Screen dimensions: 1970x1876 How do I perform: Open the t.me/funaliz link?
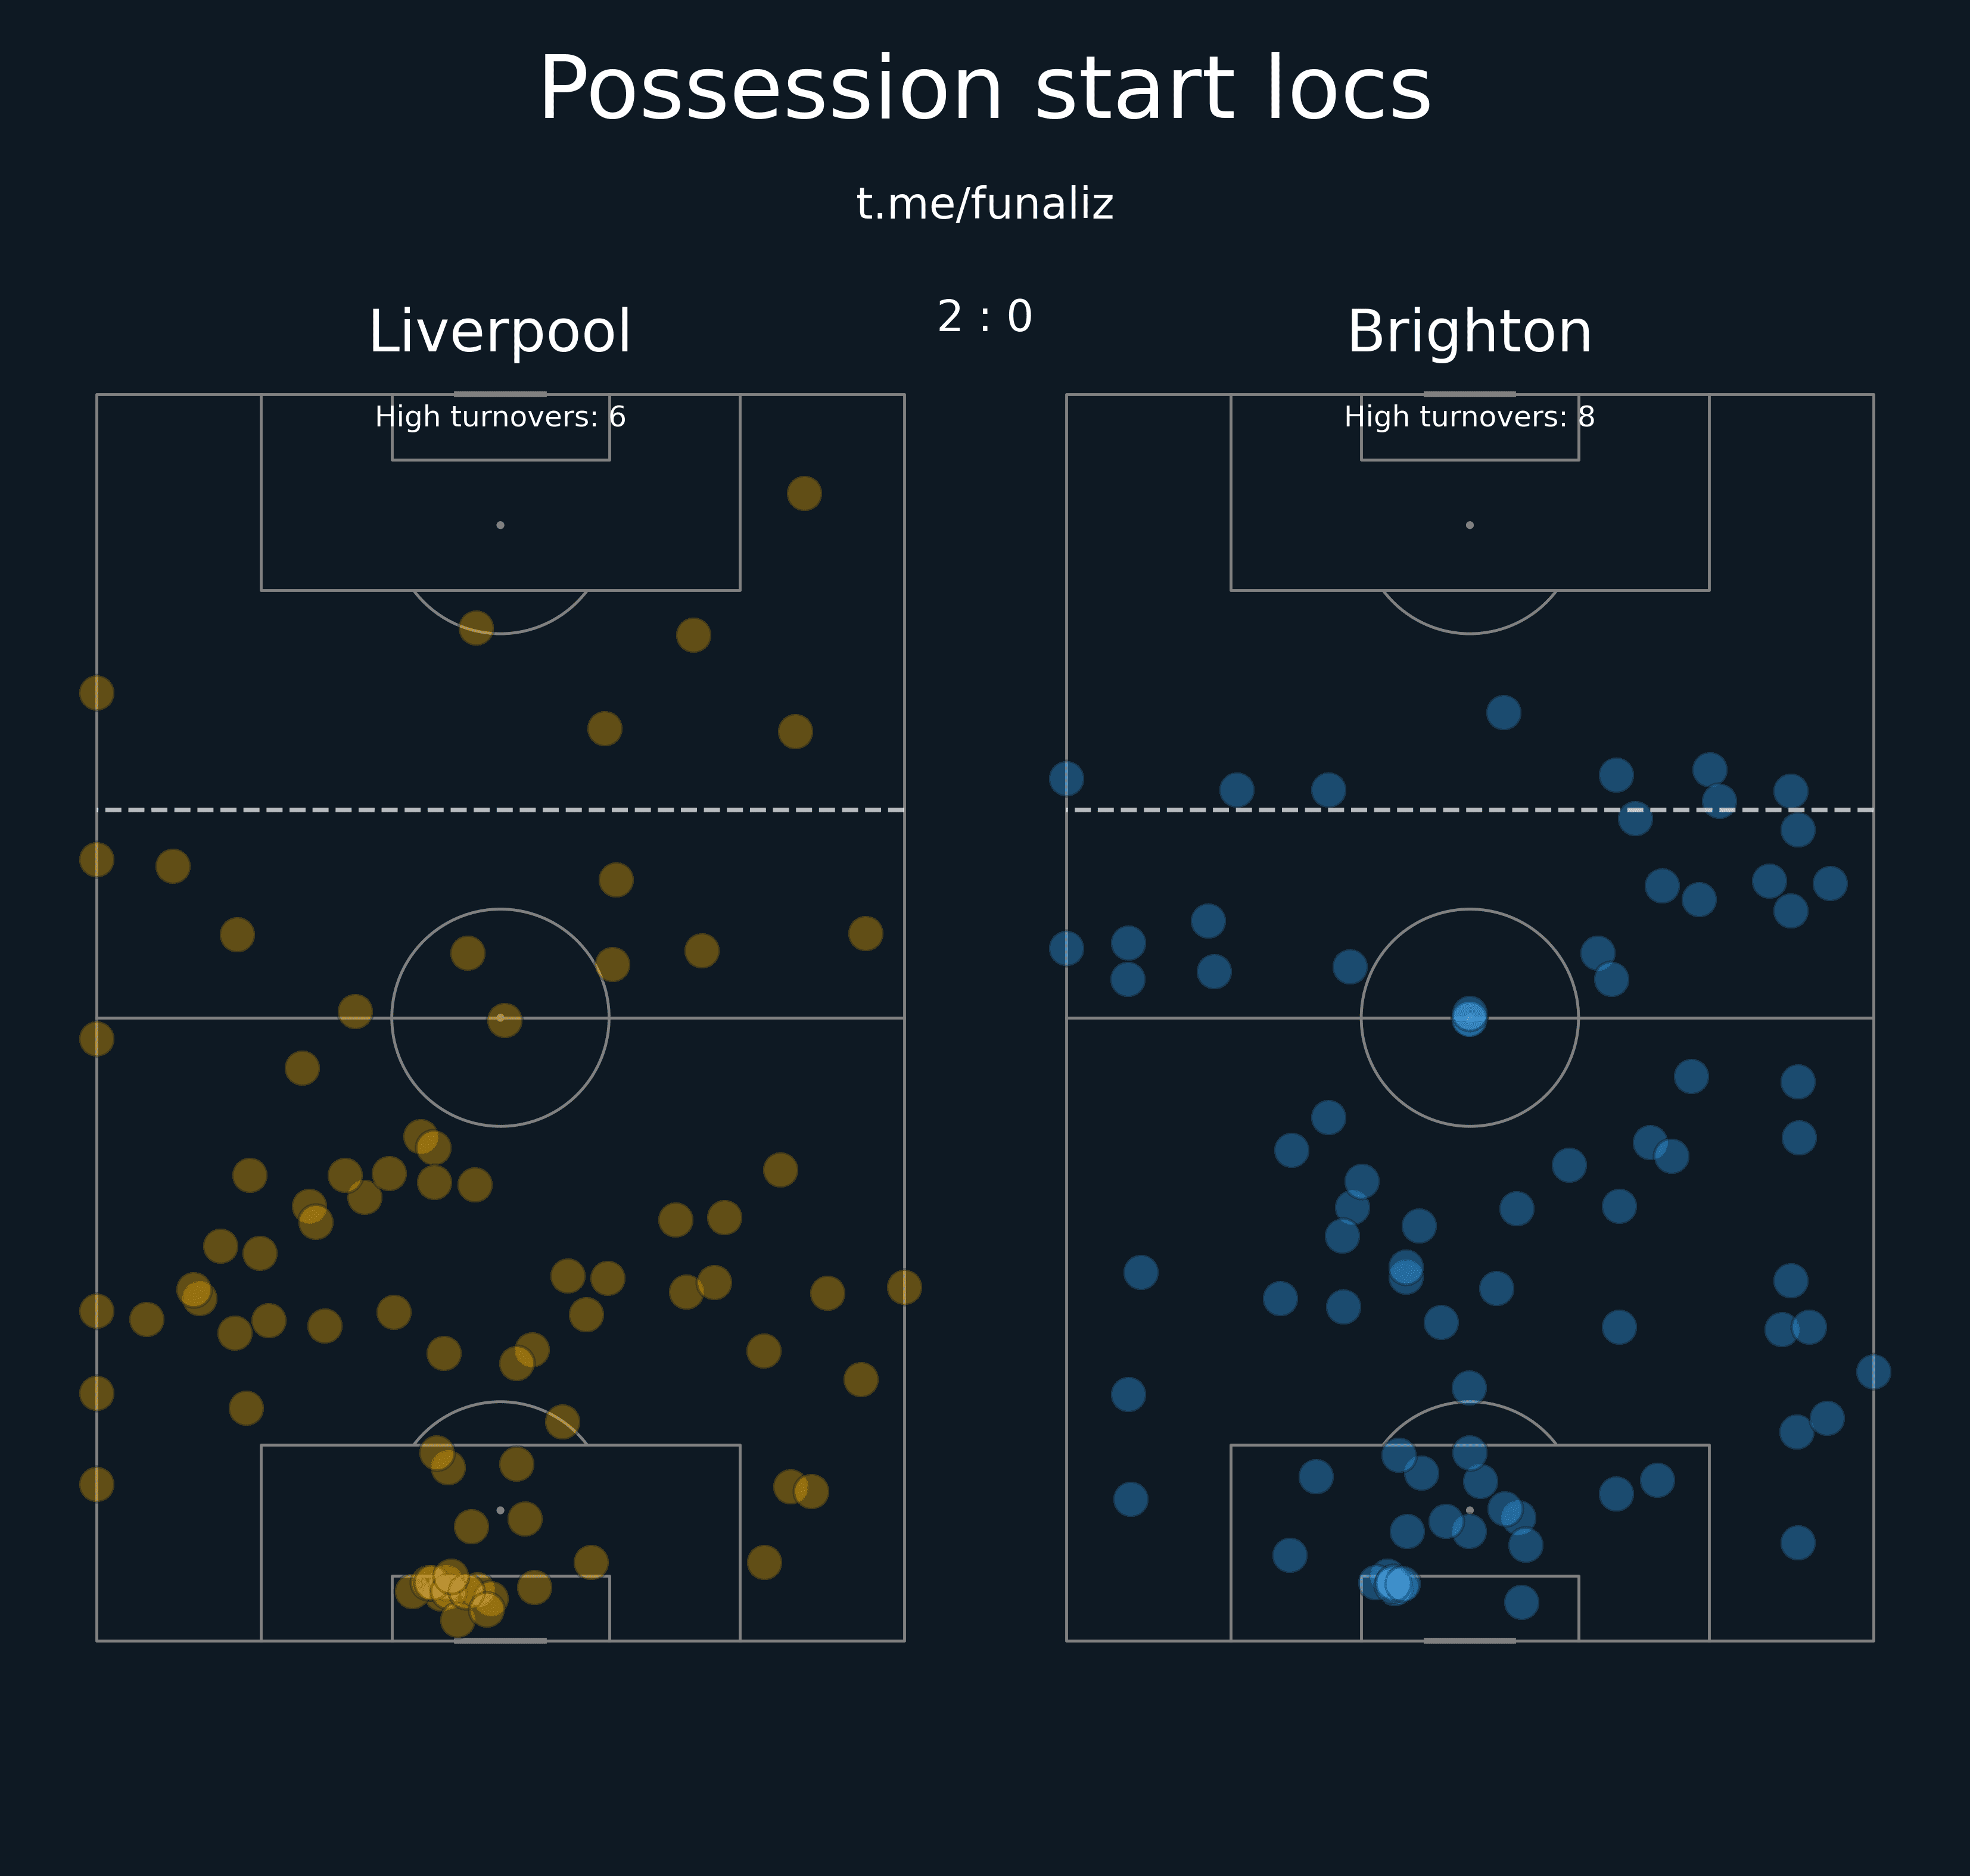point(984,204)
